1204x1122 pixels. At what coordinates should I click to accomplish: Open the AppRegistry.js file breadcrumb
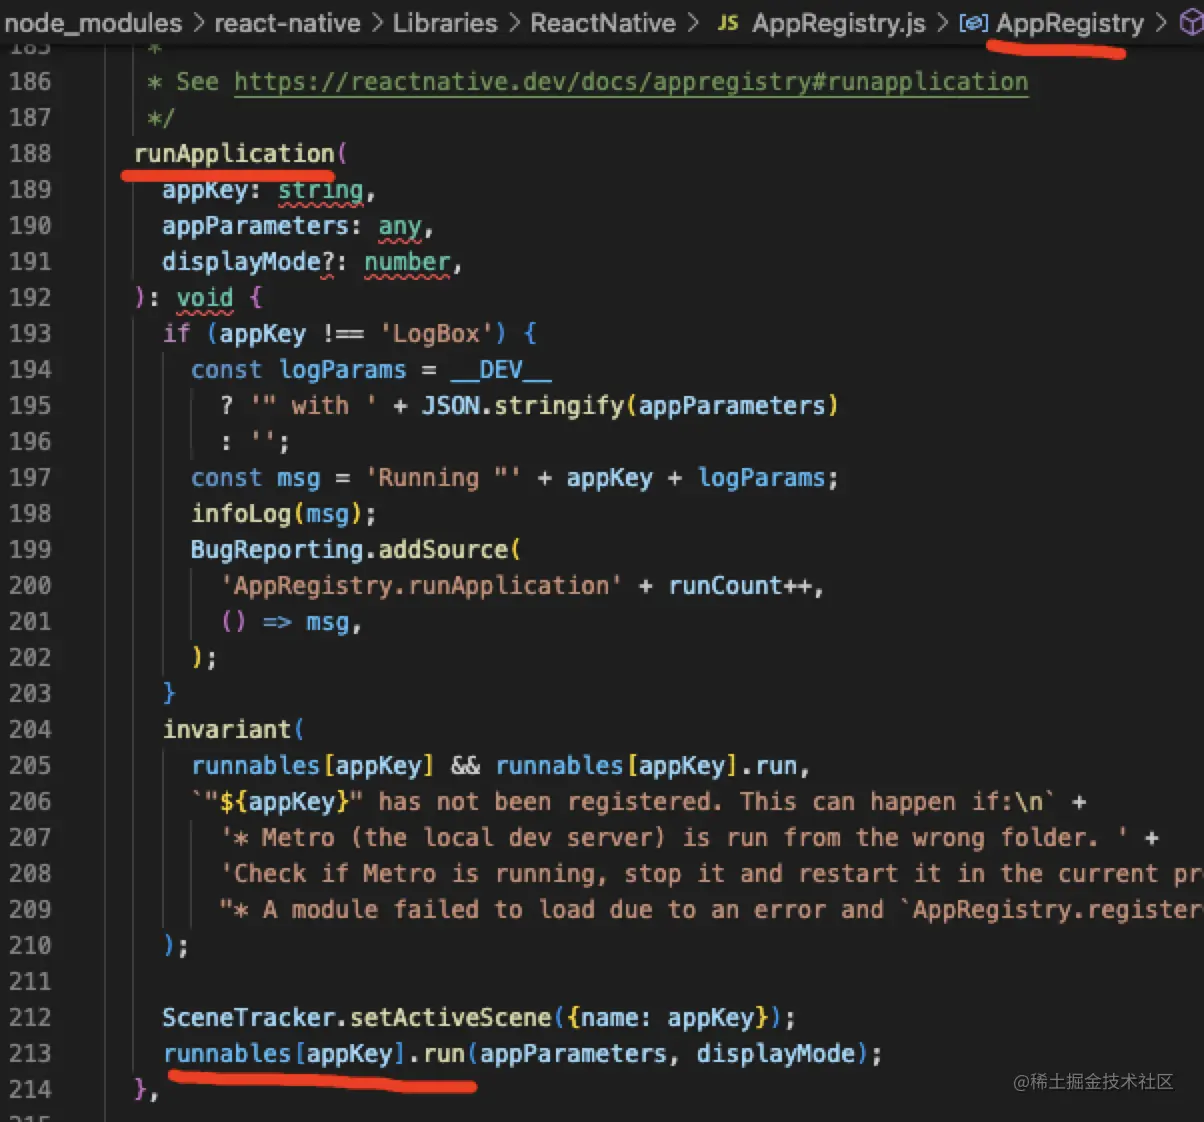pos(838,23)
